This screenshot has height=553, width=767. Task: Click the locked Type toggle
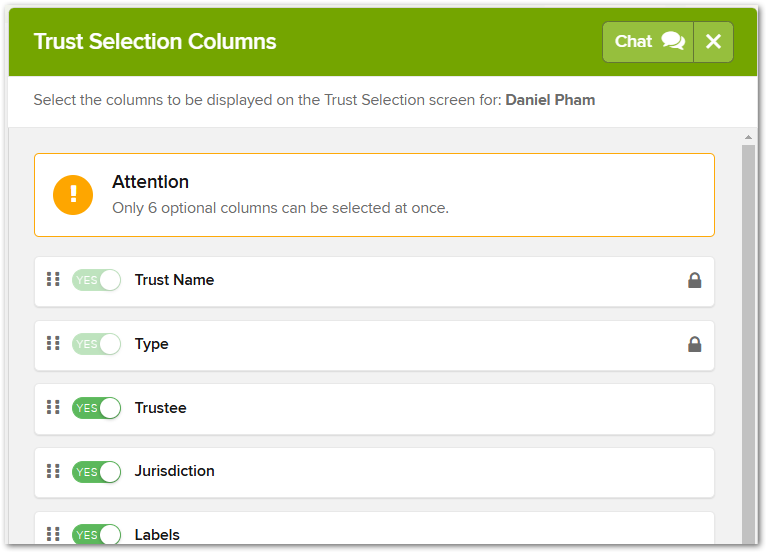point(96,344)
